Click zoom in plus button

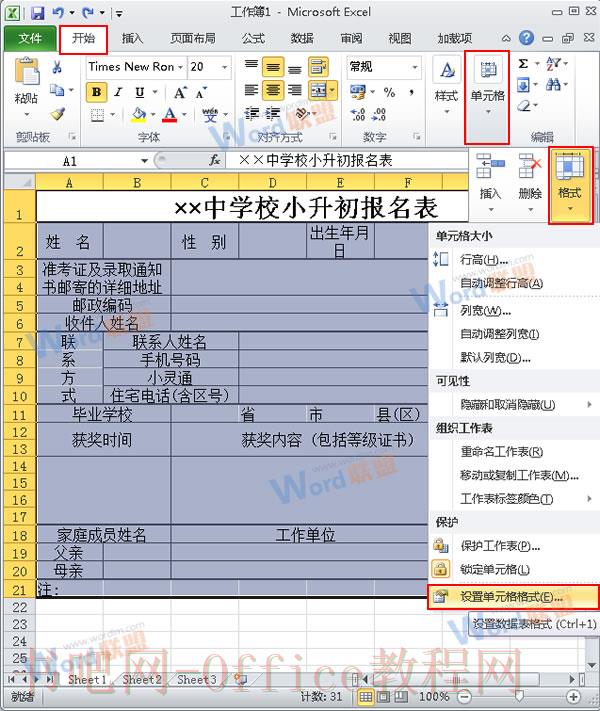pyautogui.click(x=573, y=696)
